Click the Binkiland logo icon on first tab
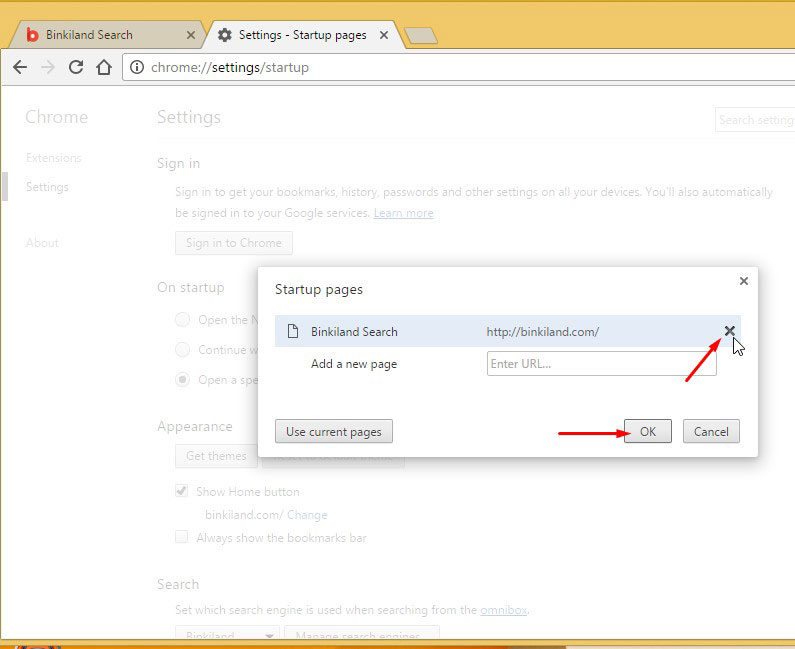Image resolution: width=795 pixels, height=649 pixels. pyautogui.click(x=32, y=34)
